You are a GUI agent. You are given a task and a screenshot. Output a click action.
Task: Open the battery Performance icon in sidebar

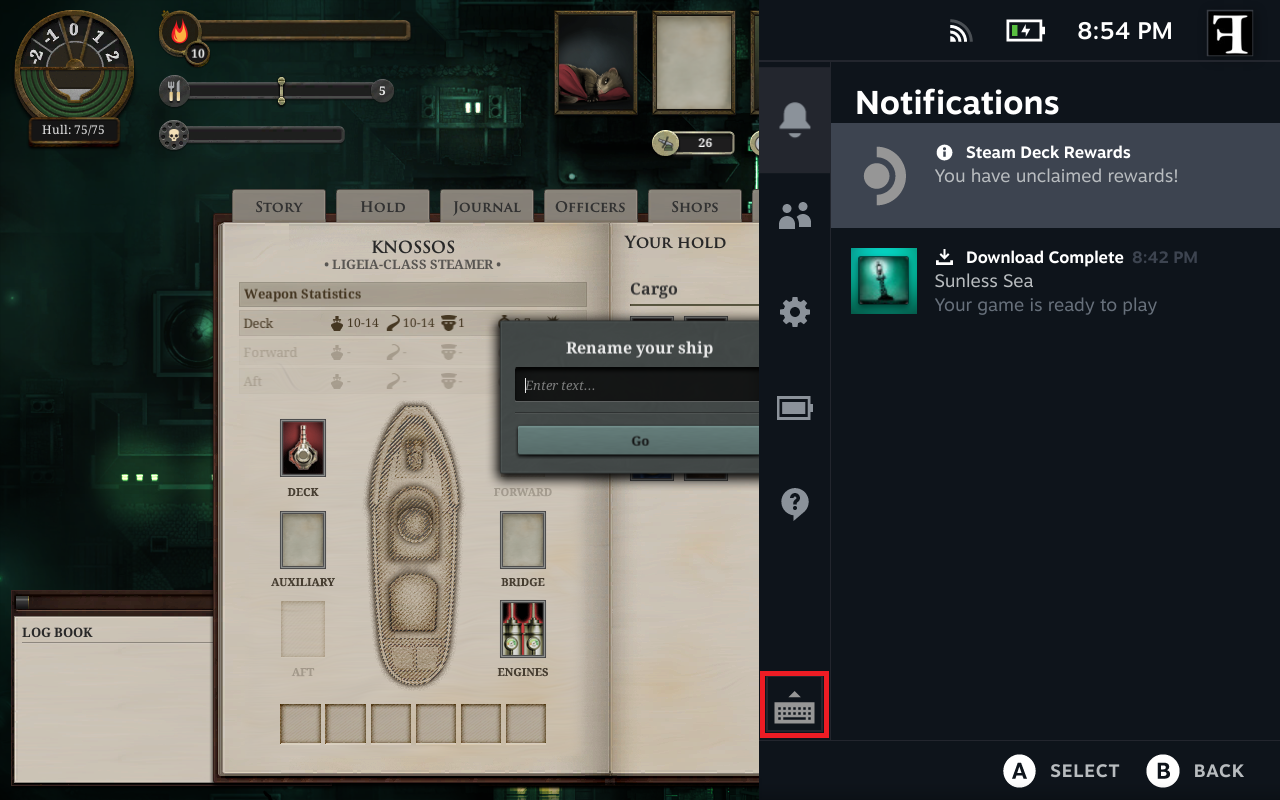pos(795,408)
